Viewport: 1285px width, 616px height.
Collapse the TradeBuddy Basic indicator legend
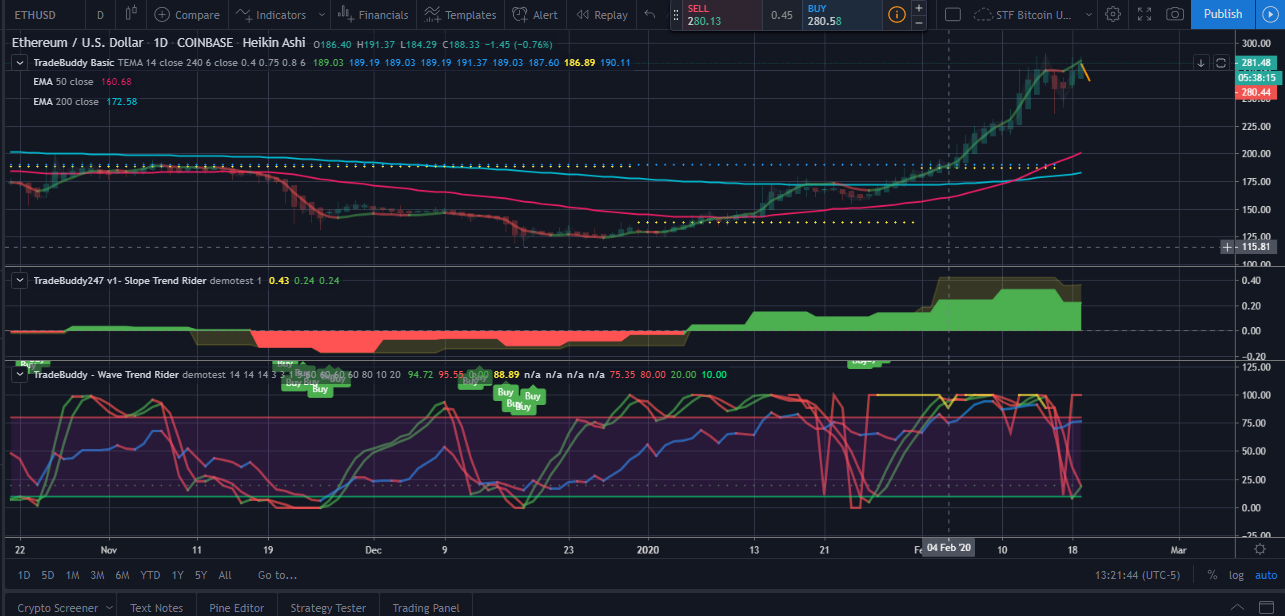pos(20,62)
